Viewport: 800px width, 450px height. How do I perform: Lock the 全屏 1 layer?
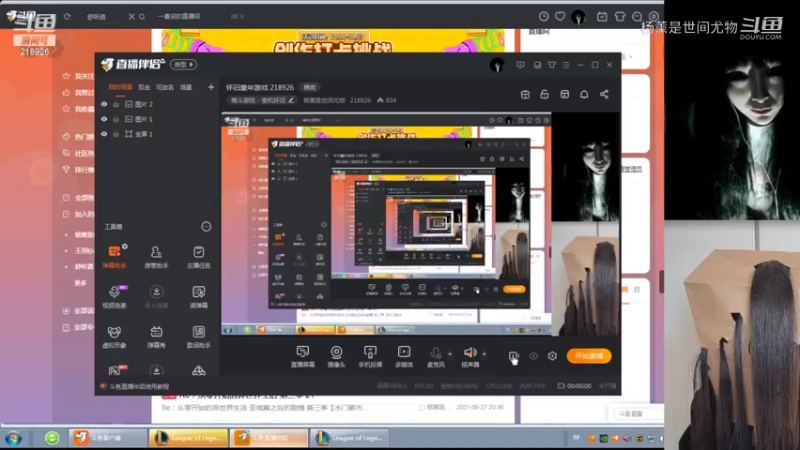coord(116,134)
